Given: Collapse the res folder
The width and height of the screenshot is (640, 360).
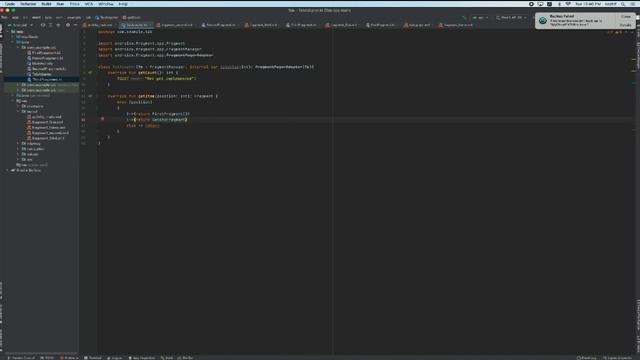Looking at the screenshot, I should pyautogui.click(x=13, y=101).
